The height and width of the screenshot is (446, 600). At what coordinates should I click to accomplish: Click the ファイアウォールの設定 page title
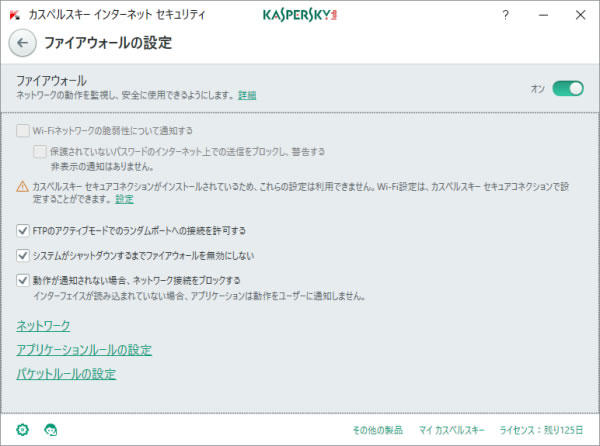point(108,43)
